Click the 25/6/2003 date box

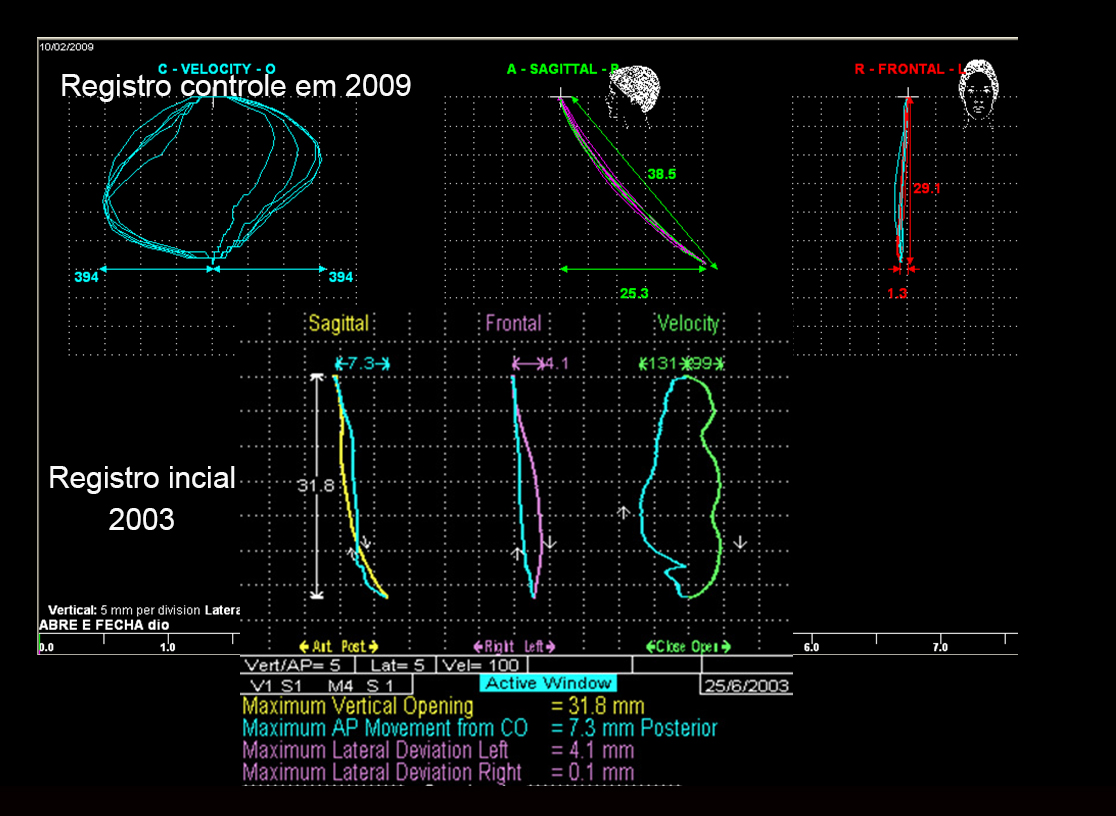[746, 685]
